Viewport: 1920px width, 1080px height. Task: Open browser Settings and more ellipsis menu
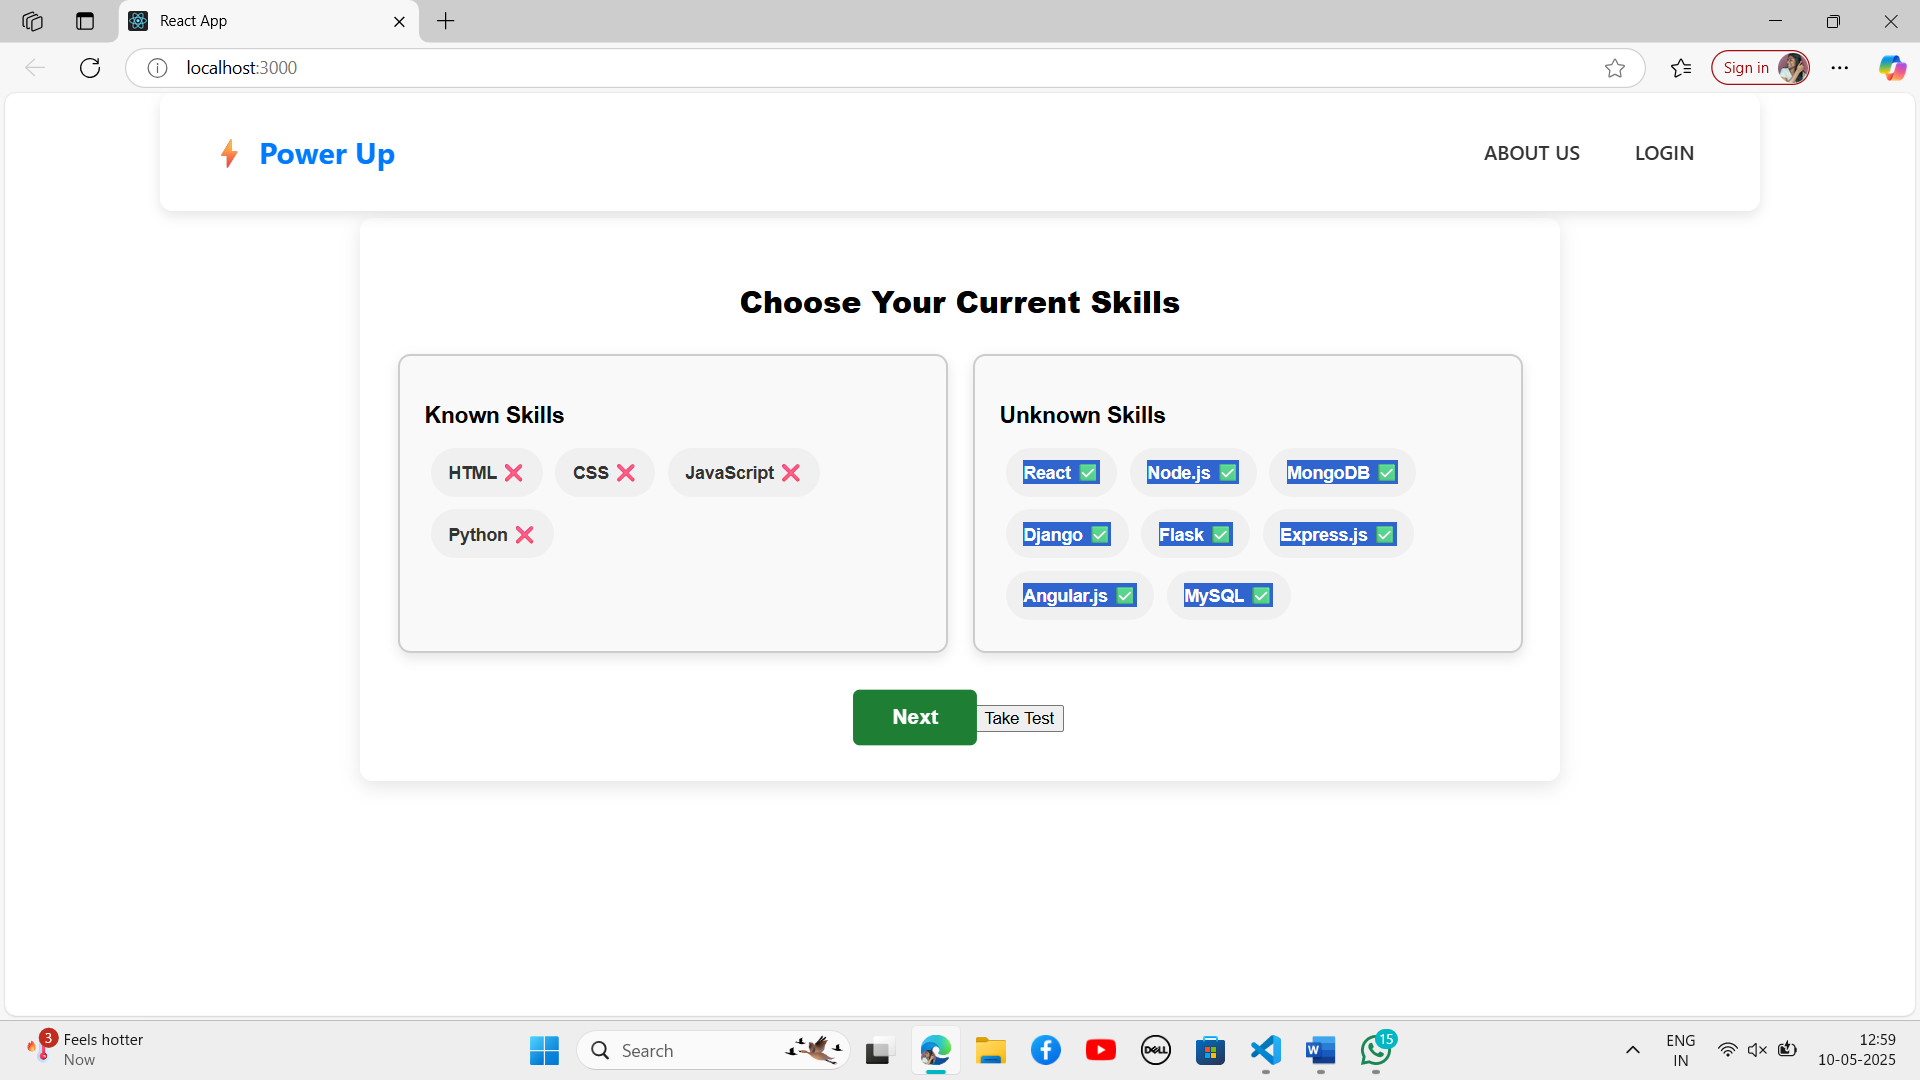tap(1839, 68)
